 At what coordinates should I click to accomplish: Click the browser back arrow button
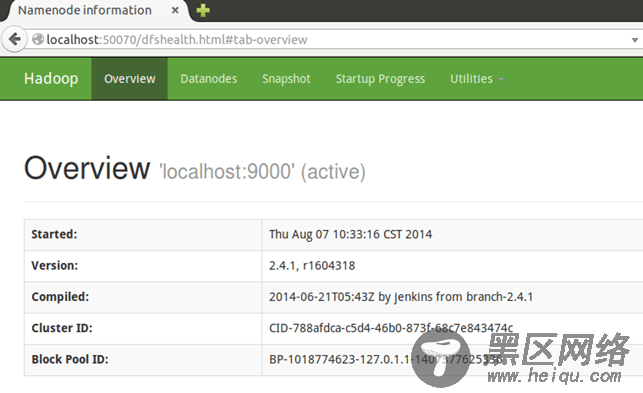(14, 39)
